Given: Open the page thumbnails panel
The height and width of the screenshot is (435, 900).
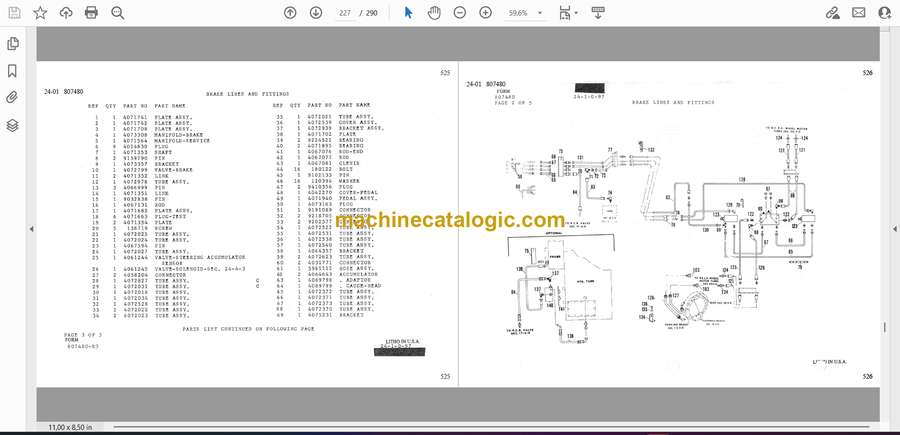Looking at the screenshot, I should 13,44.
